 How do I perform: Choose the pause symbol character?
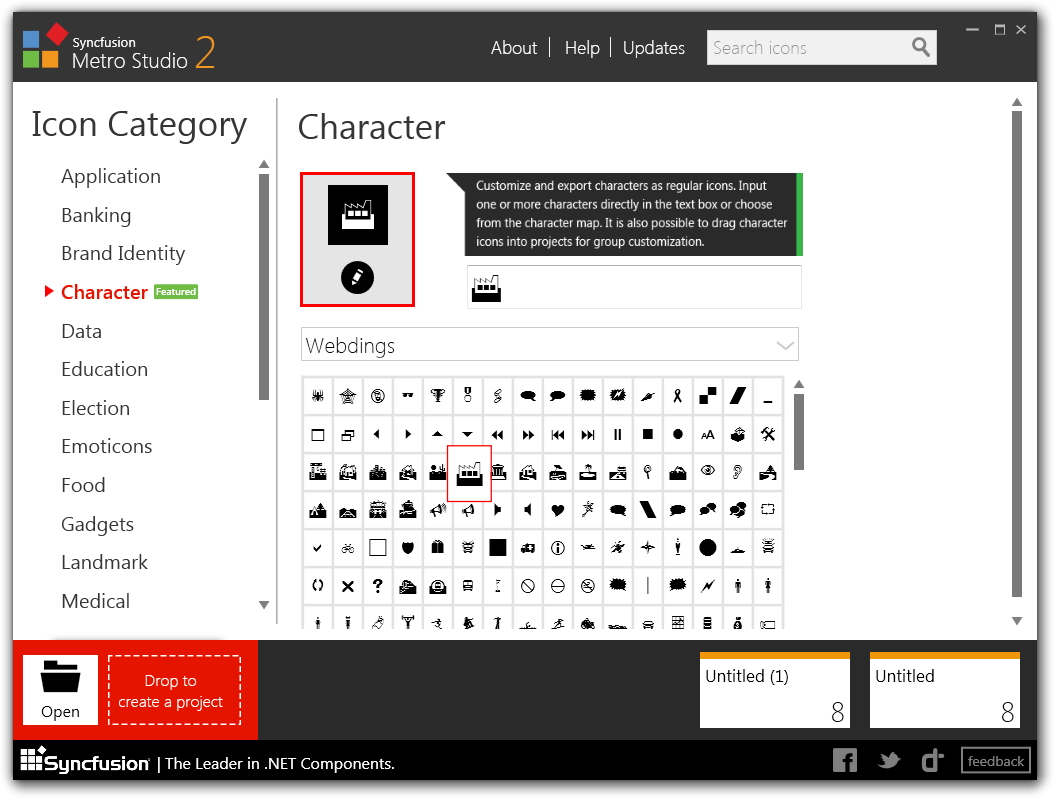tap(618, 435)
